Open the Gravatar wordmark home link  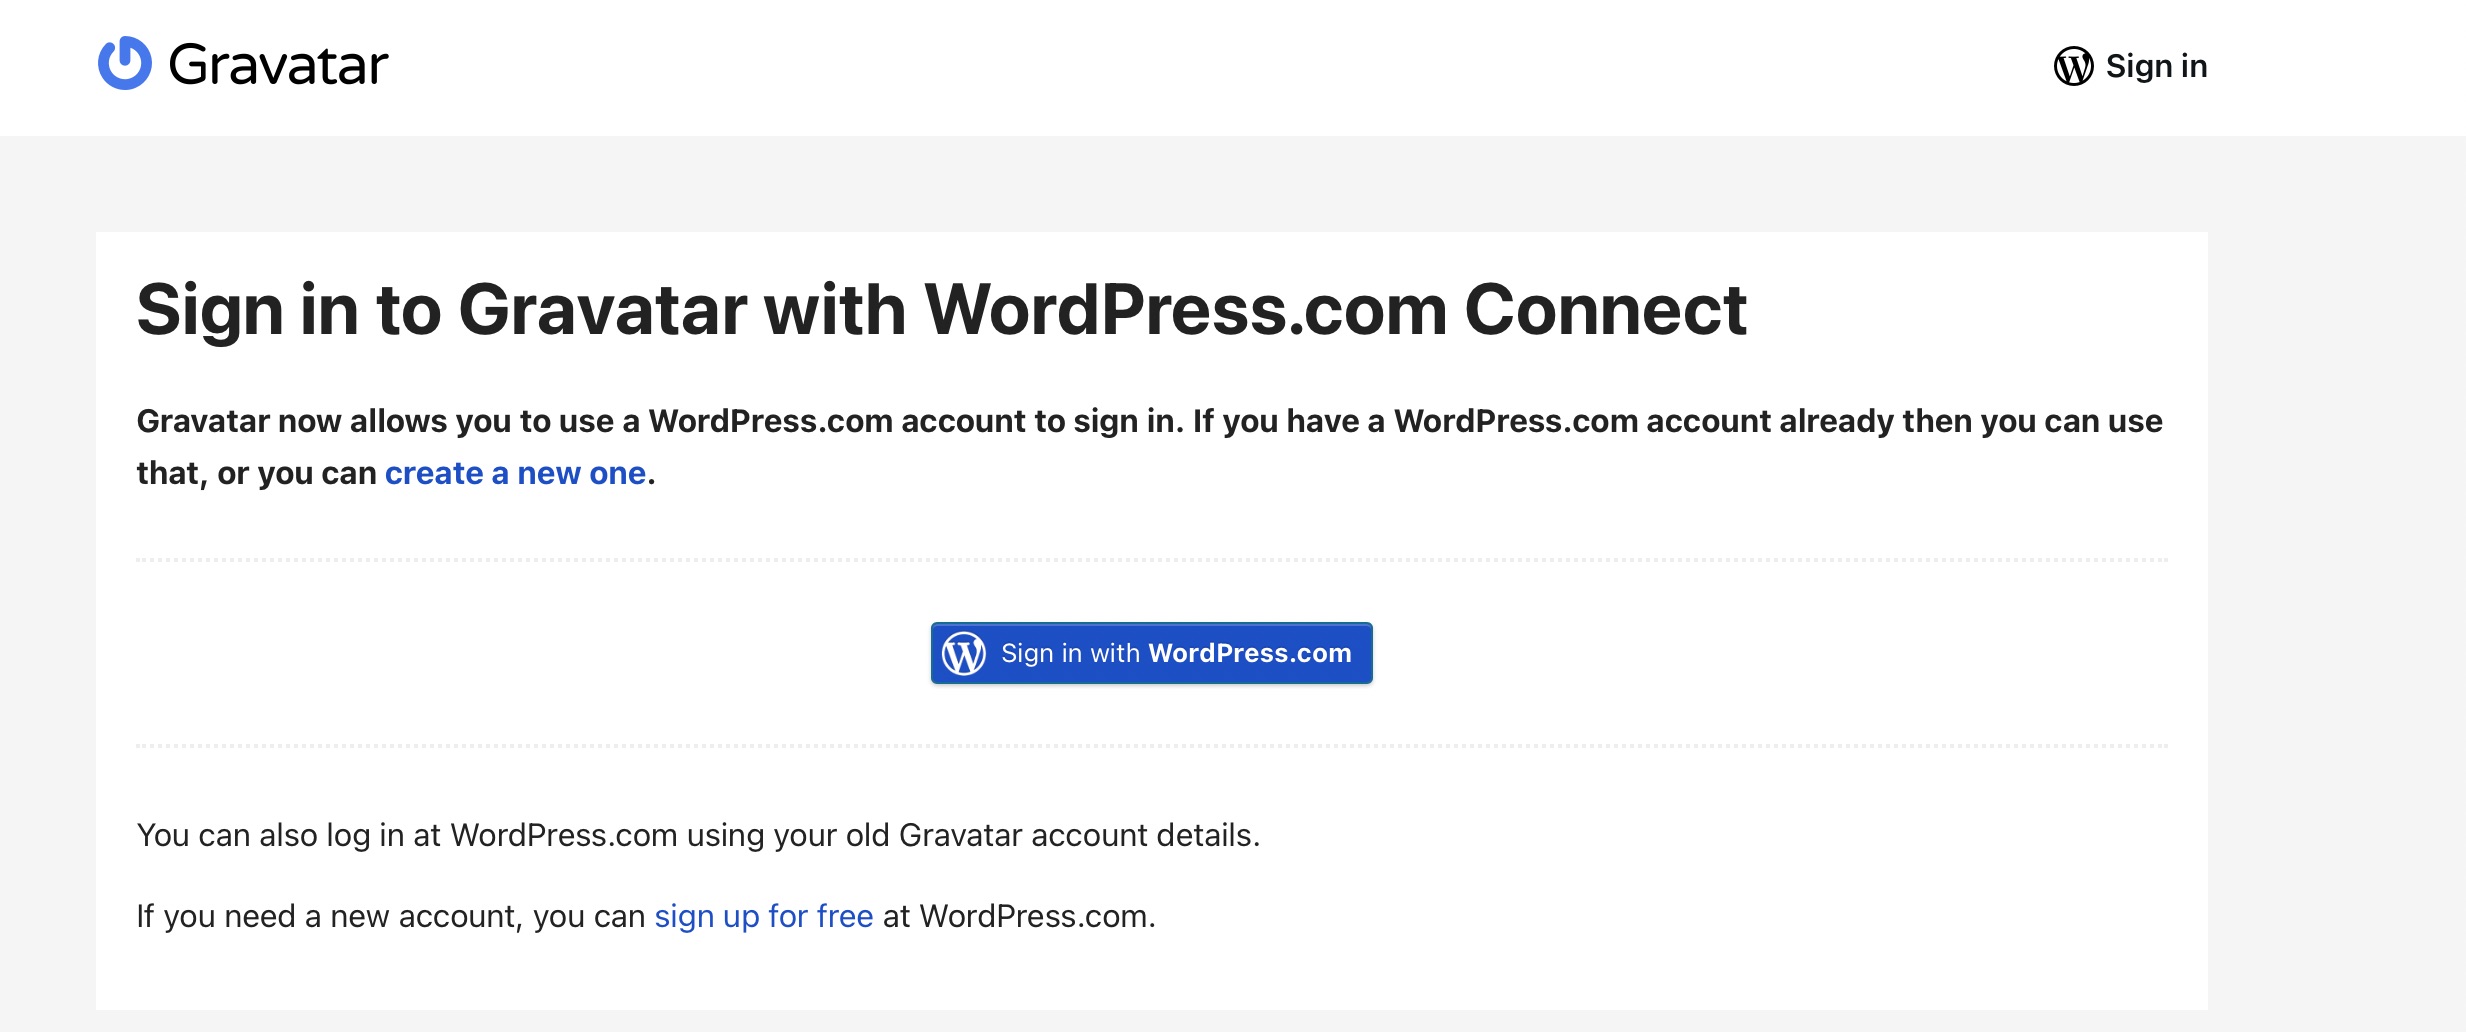point(278,65)
